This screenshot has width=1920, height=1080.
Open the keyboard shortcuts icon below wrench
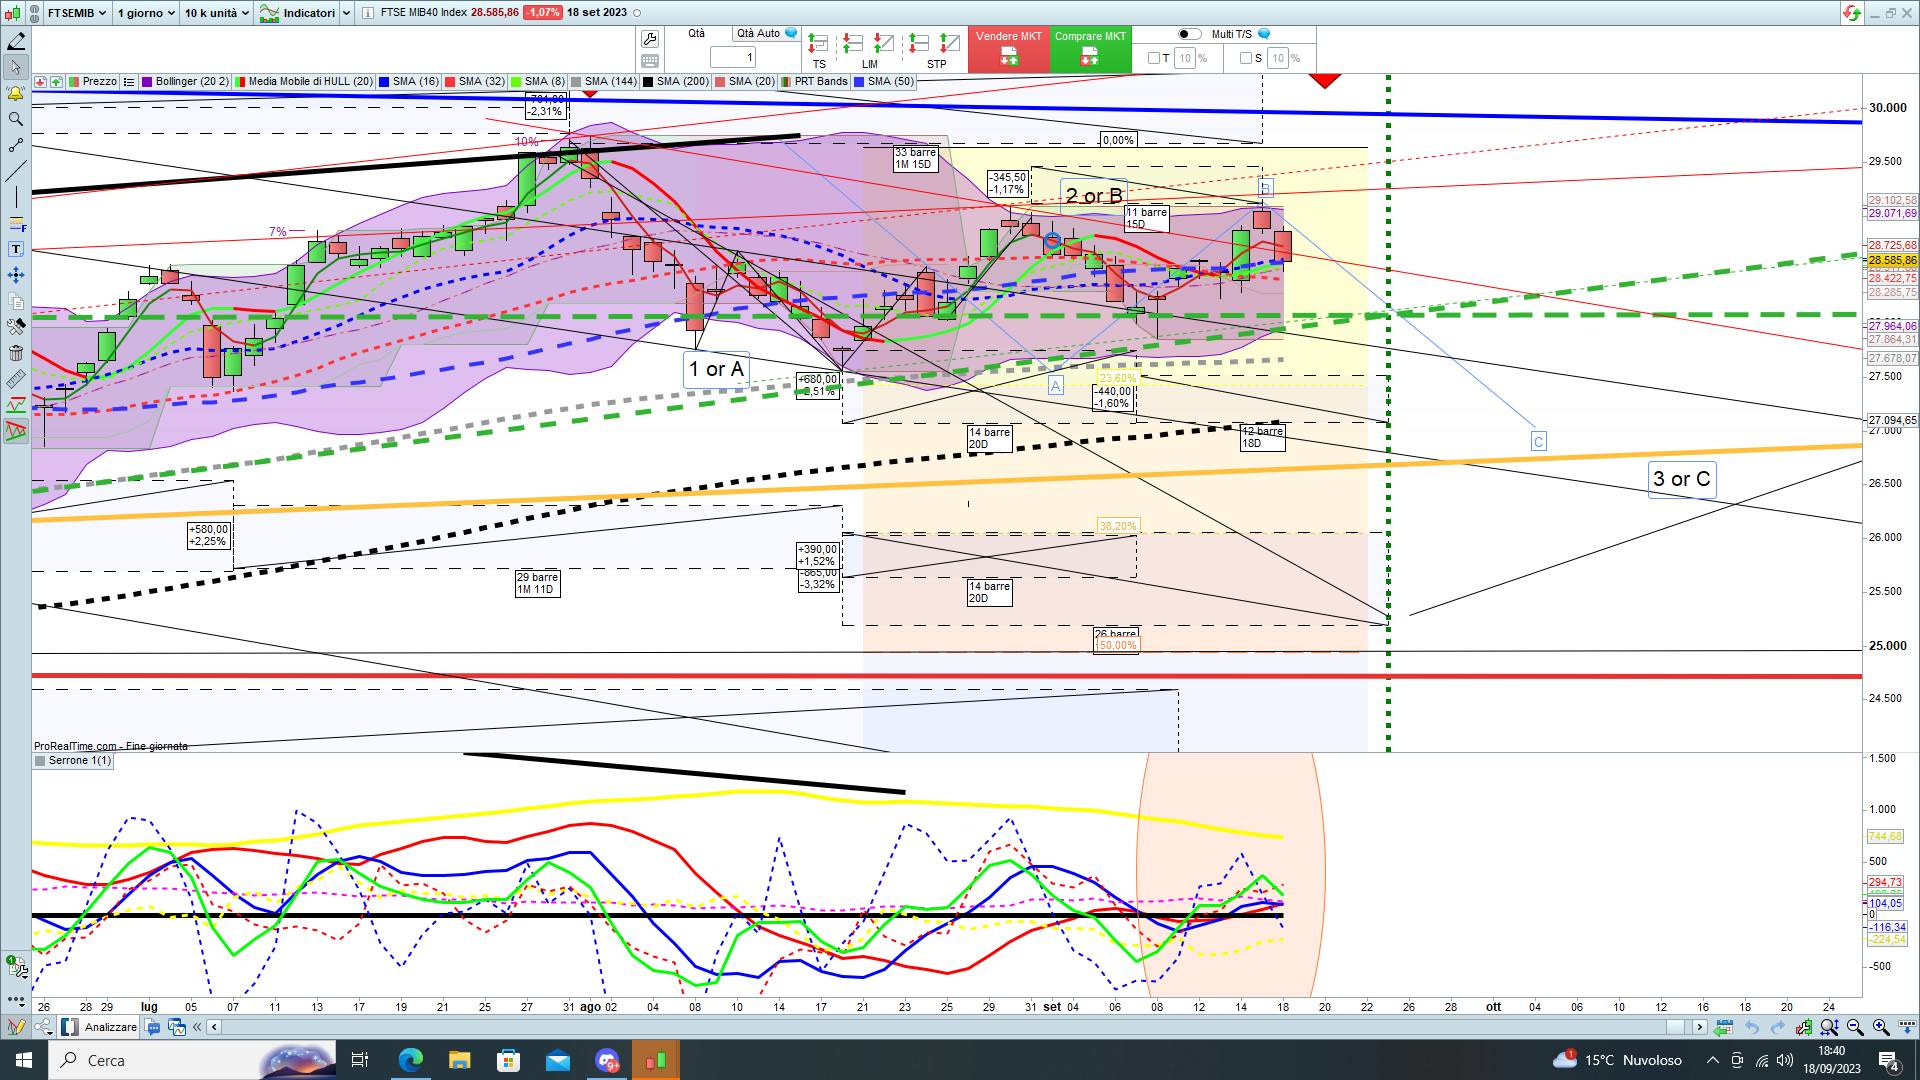point(650,61)
